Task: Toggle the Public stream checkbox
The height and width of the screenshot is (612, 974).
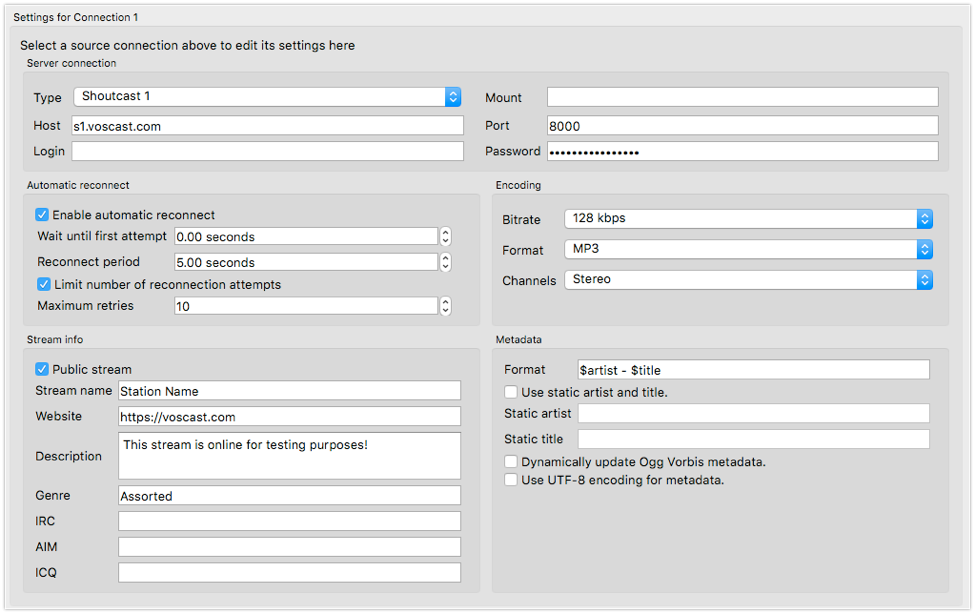Action: coord(42,369)
